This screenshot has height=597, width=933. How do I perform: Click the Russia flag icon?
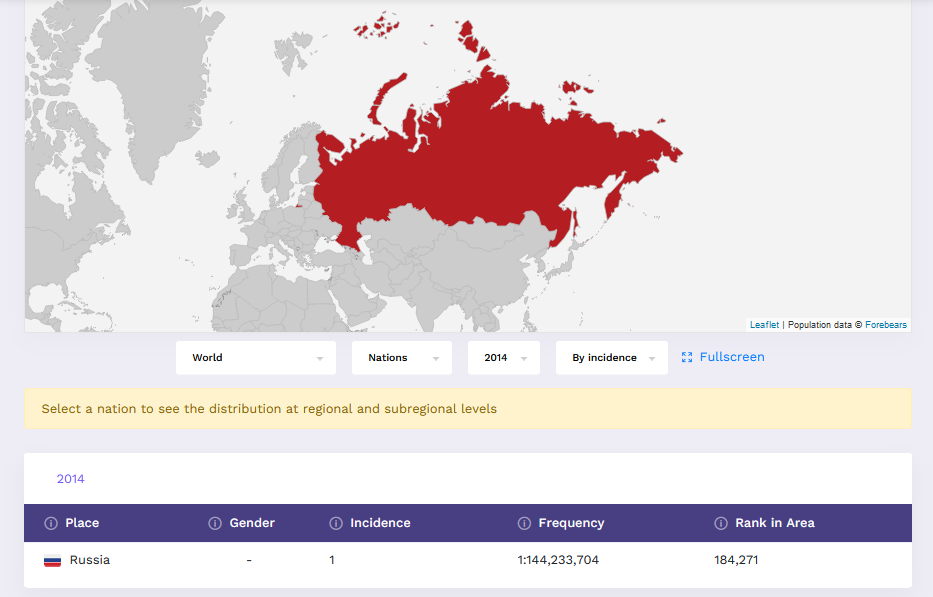(52, 561)
